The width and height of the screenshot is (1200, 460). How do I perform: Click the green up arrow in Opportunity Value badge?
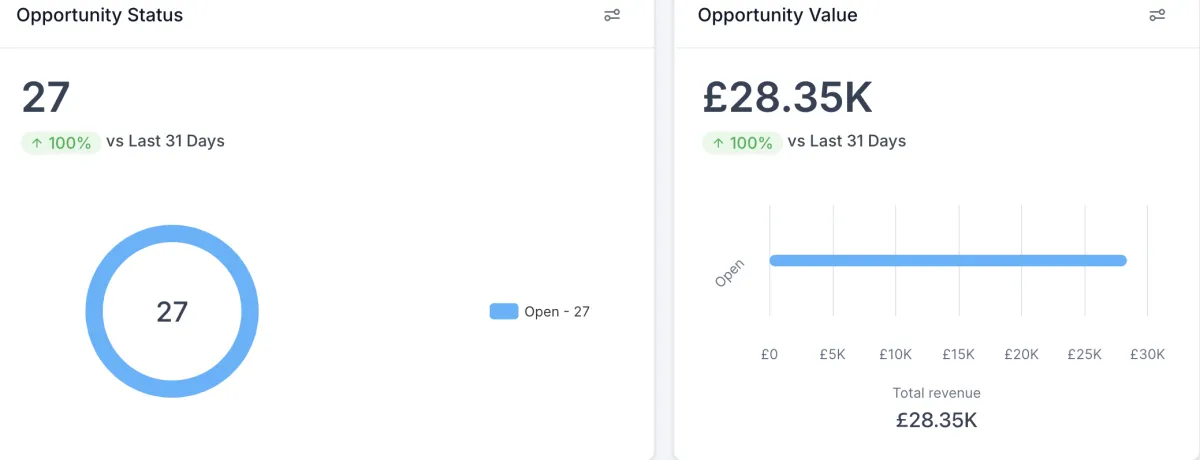tap(718, 143)
